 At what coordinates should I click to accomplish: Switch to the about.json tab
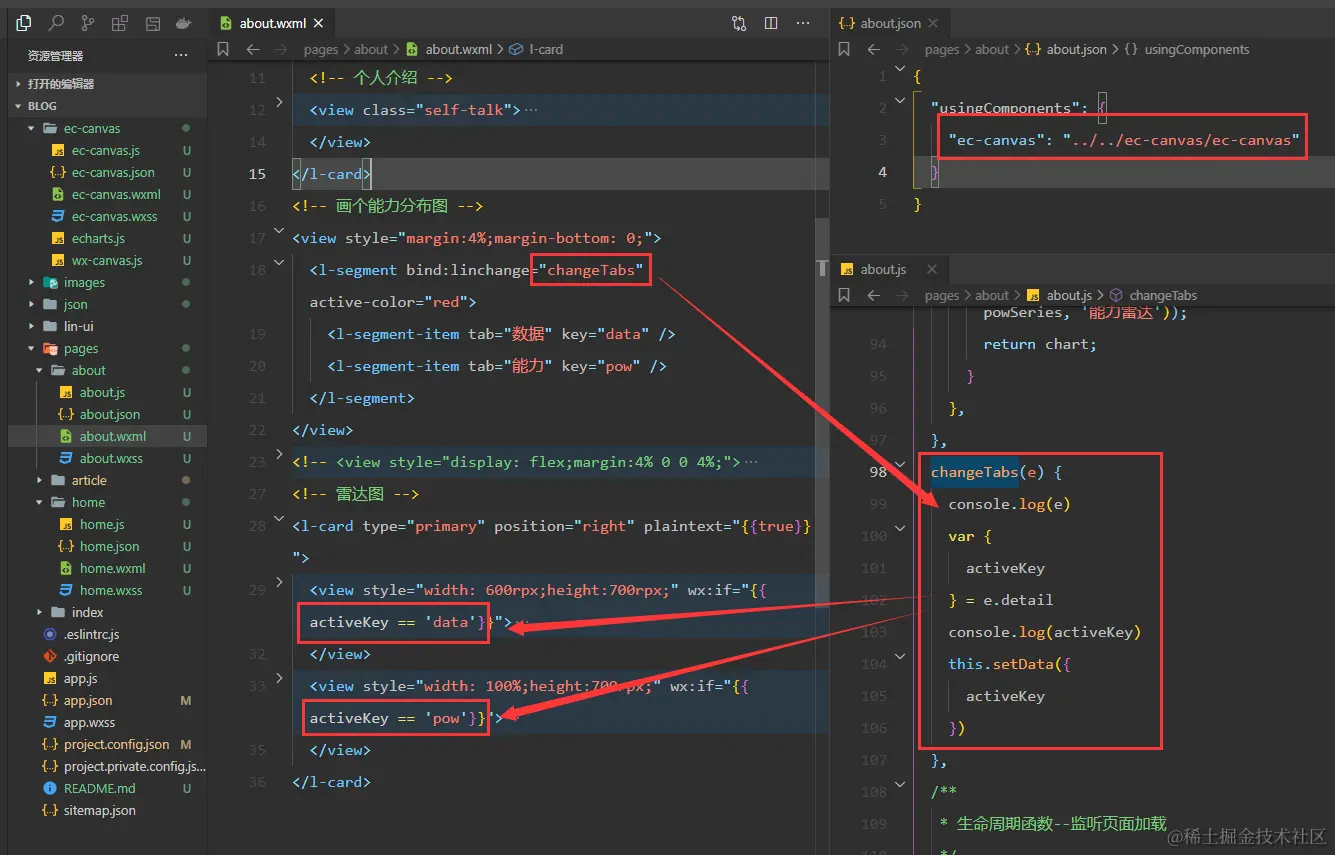(890, 23)
